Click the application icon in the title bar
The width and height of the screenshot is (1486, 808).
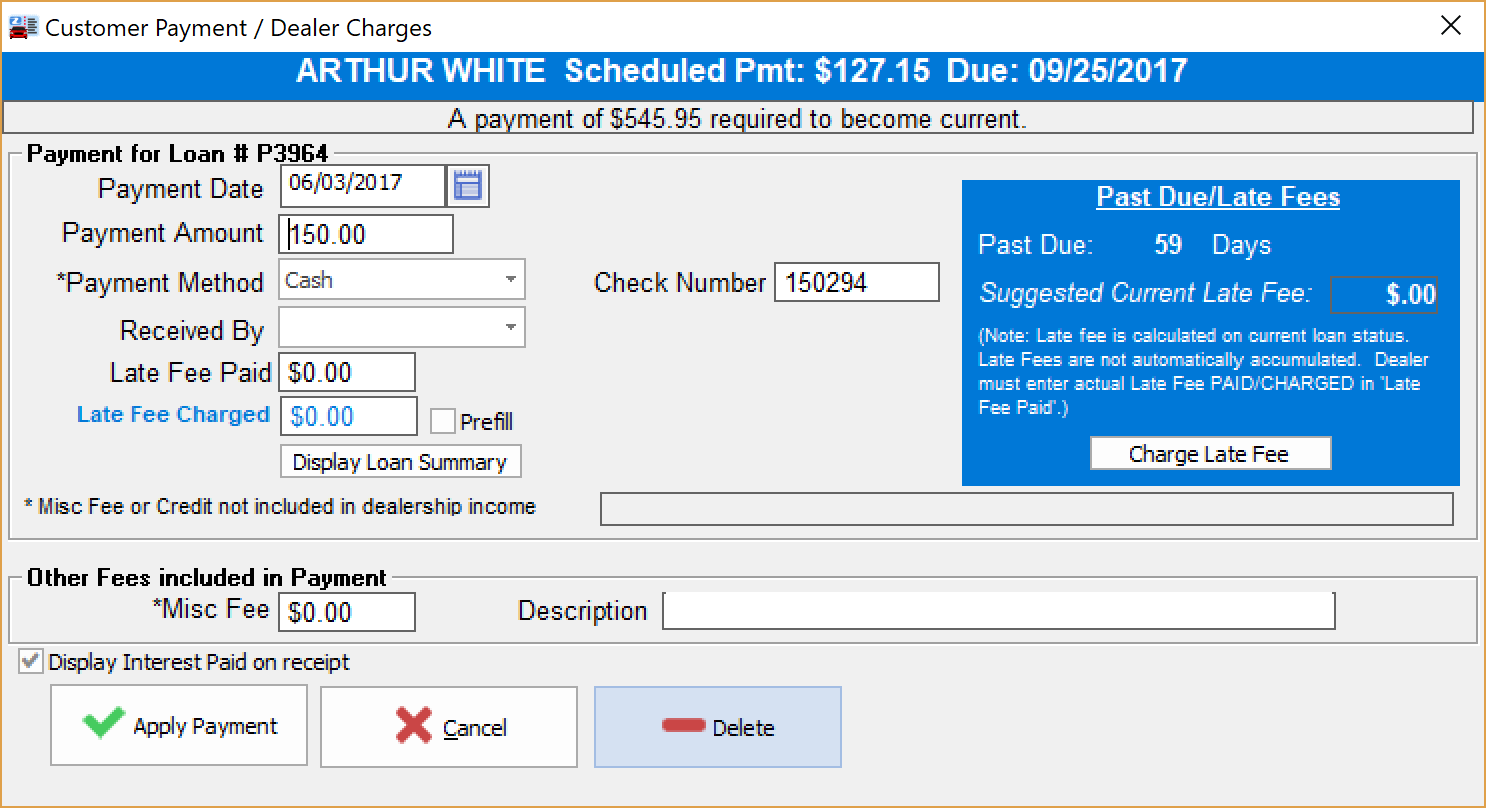[21, 26]
